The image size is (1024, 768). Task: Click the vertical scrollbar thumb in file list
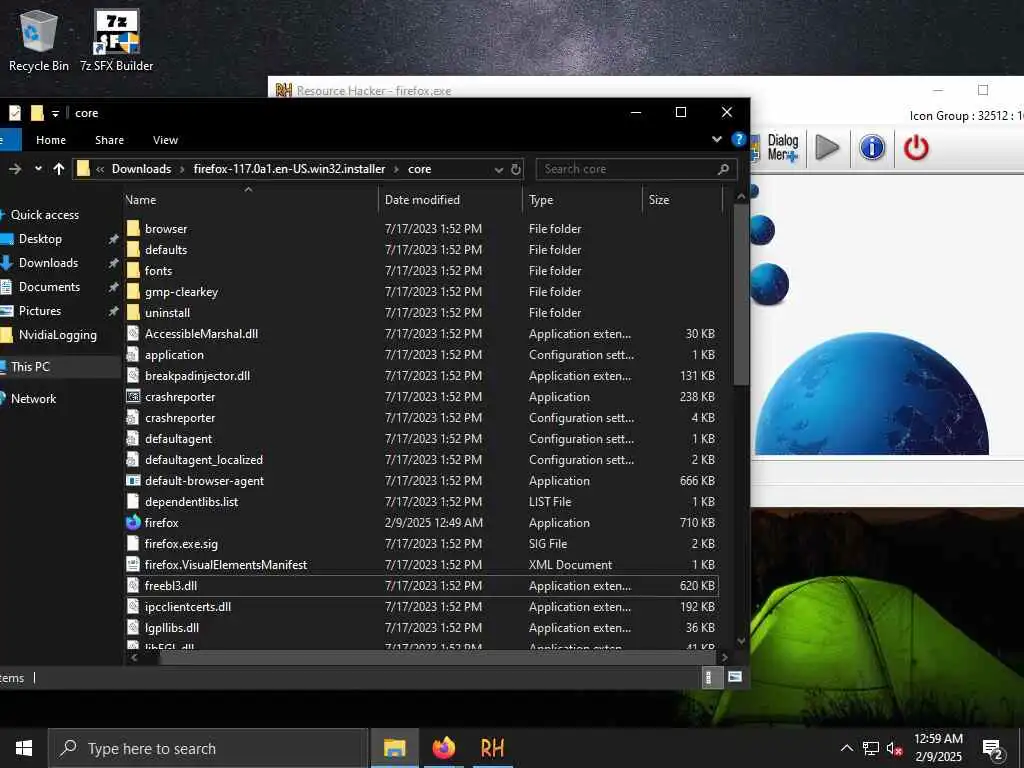click(x=741, y=294)
